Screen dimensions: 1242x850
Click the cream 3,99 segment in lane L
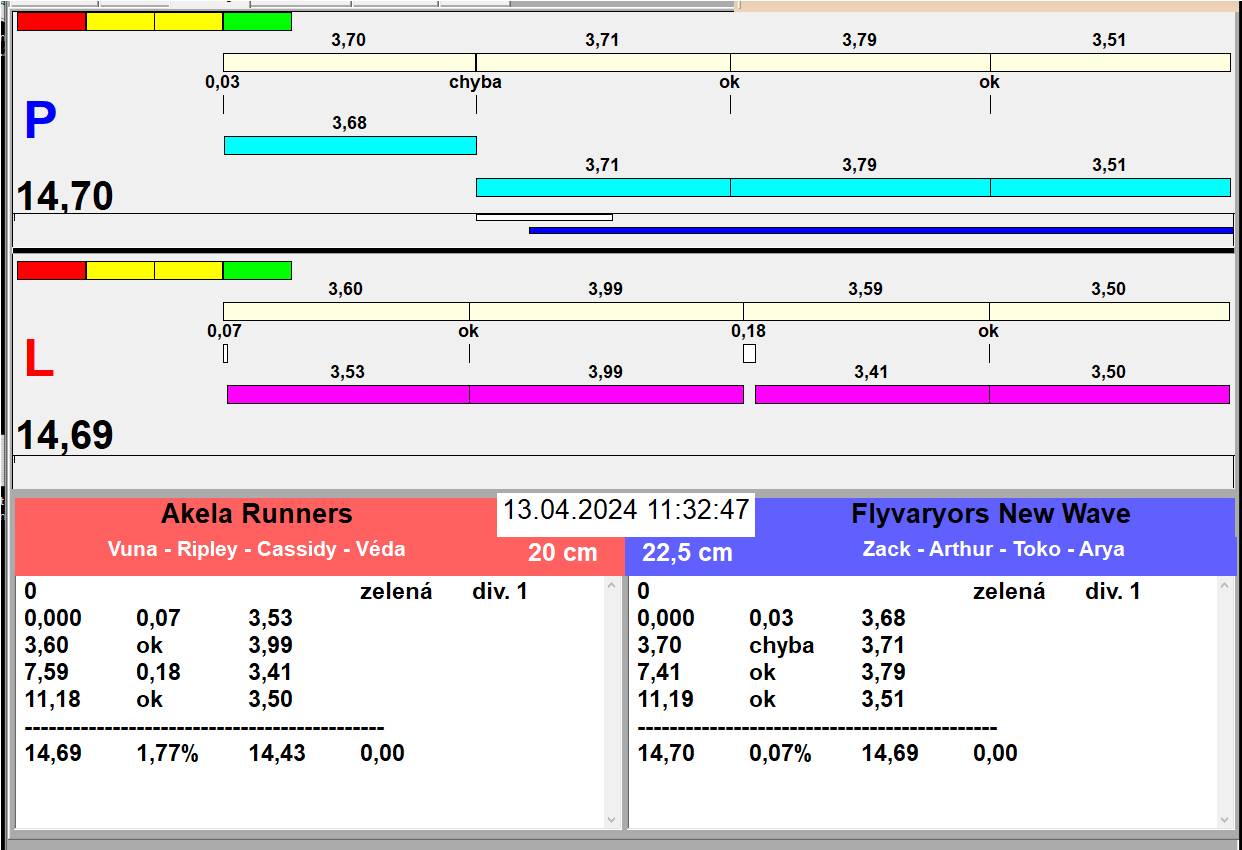point(606,311)
